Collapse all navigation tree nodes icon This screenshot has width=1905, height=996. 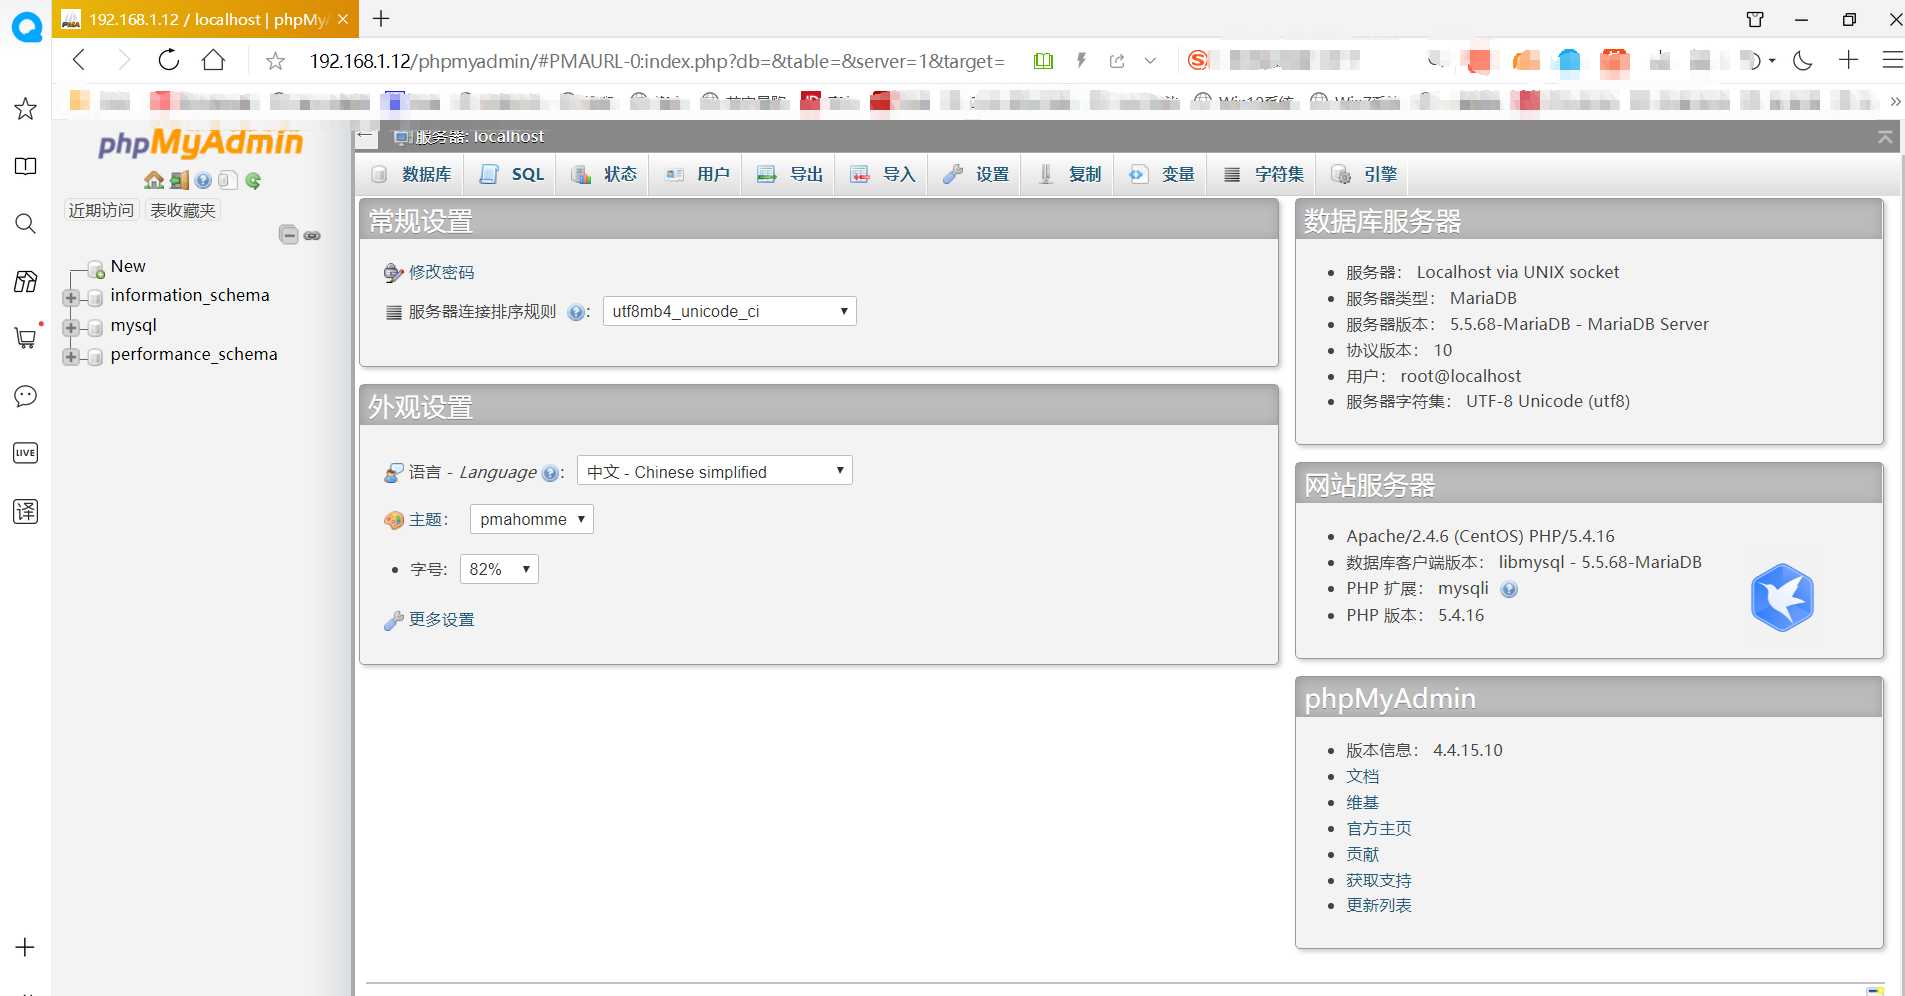[x=289, y=235]
